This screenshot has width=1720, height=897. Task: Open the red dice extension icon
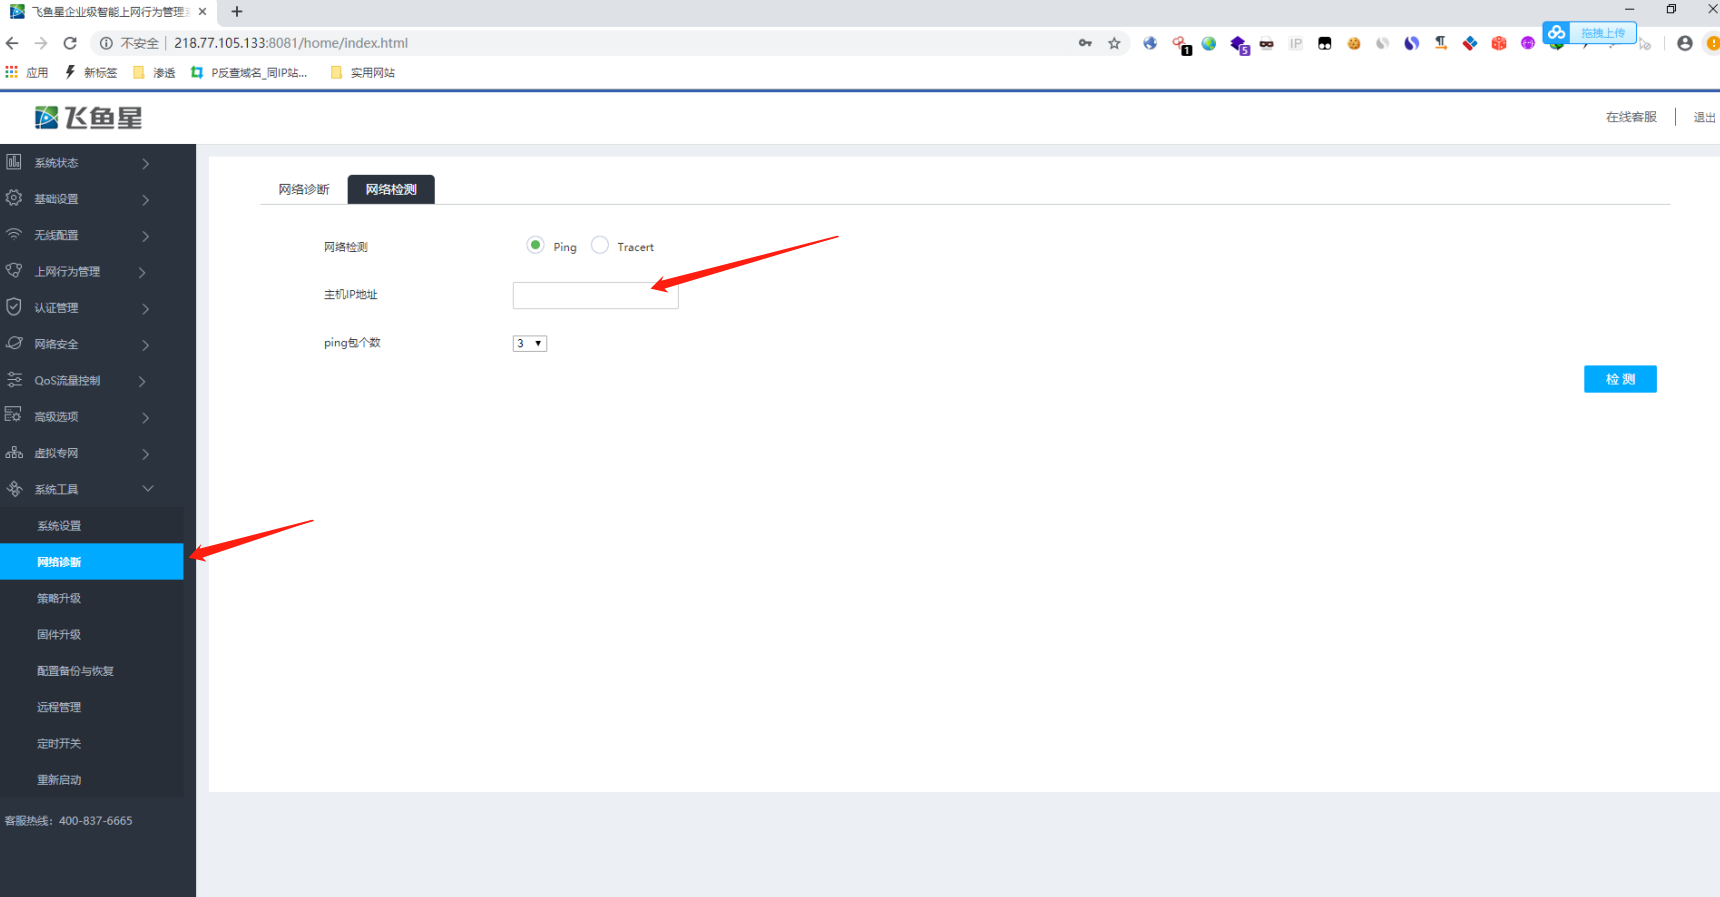pyautogui.click(x=1499, y=43)
